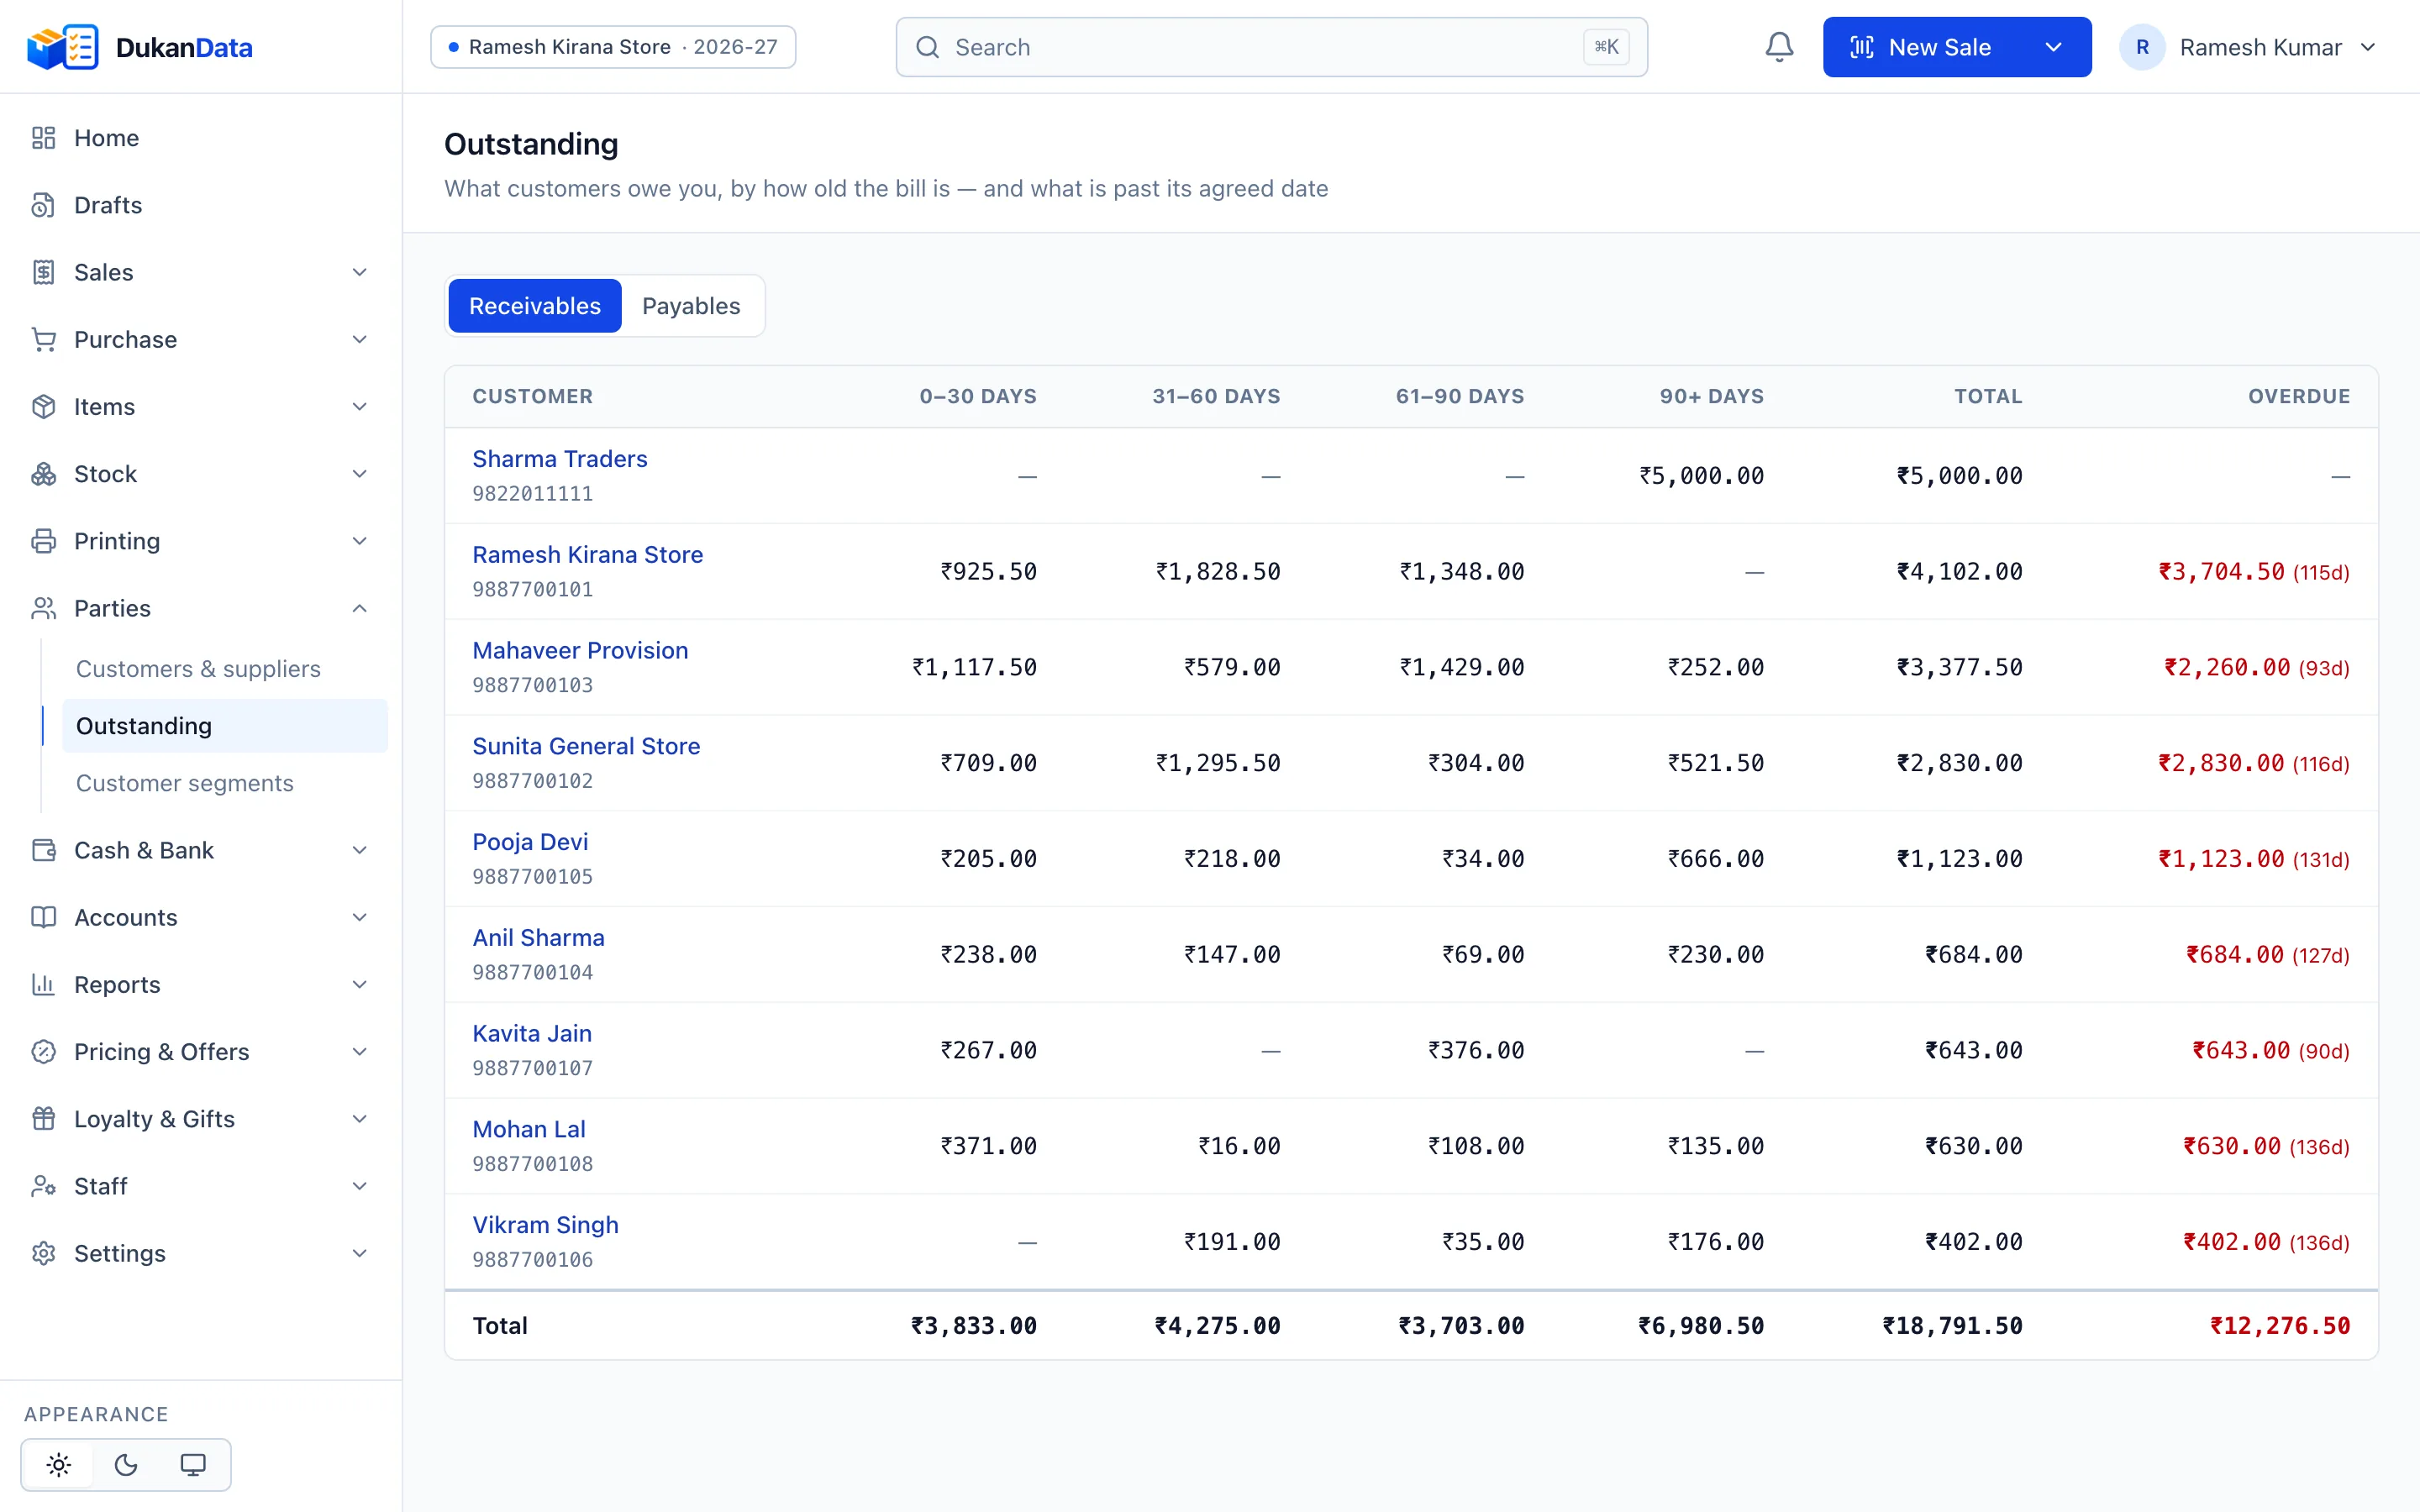Screen dimensions: 2420x1512
Task: Click the Home grid icon
Action: pyautogui.click(x=43, y=138)
